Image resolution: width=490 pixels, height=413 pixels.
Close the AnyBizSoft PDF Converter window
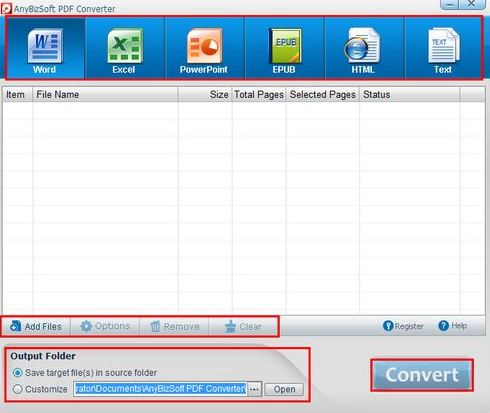coord(471,4)
